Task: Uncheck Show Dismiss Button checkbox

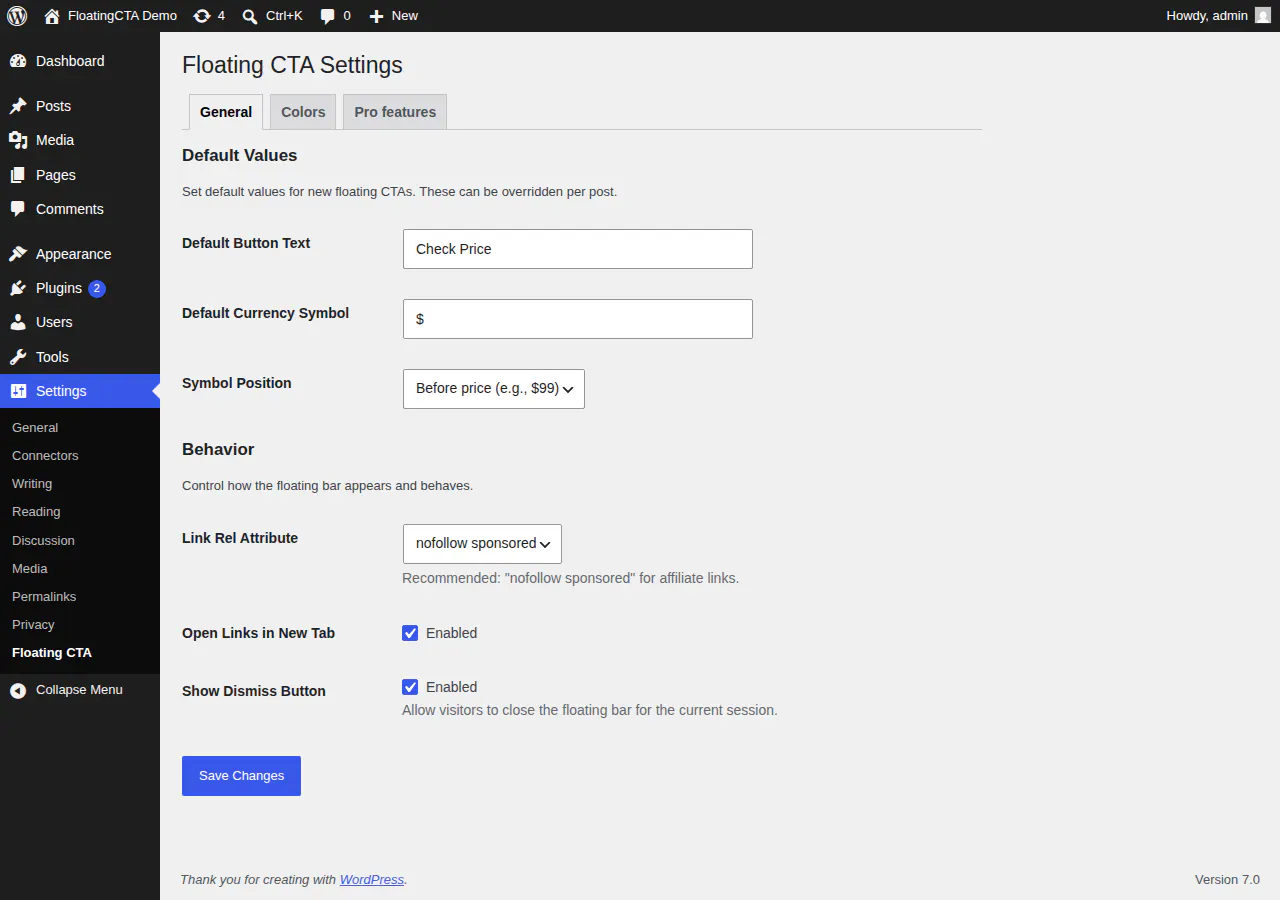Action: tap(410, 687)
